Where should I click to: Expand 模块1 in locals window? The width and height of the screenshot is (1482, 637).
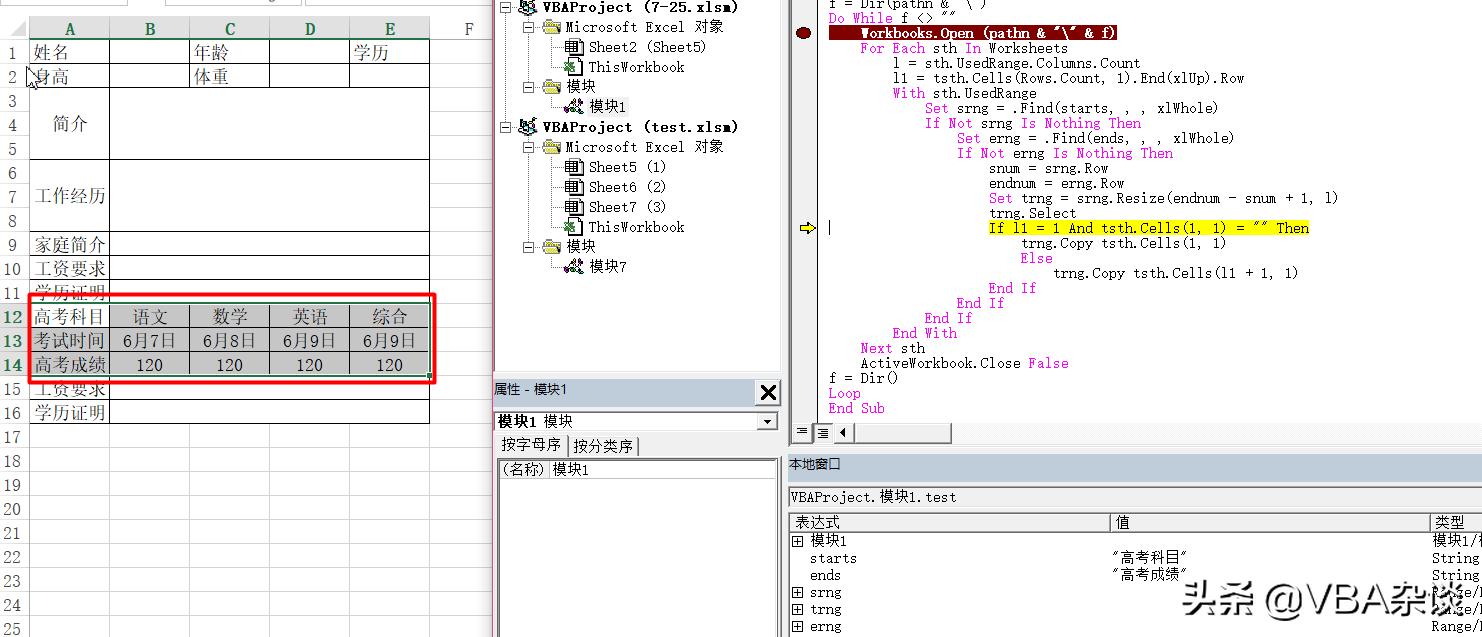(x=797, y=541)
